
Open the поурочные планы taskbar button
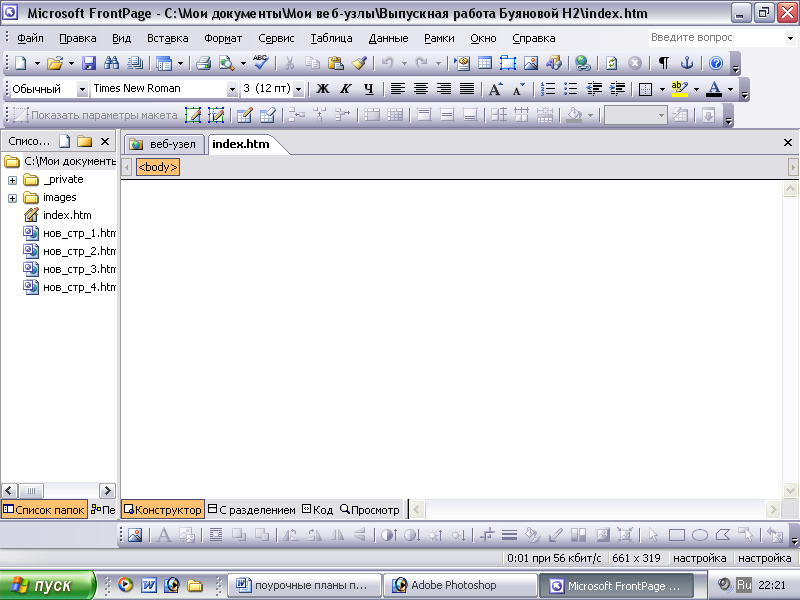(305, 585)
